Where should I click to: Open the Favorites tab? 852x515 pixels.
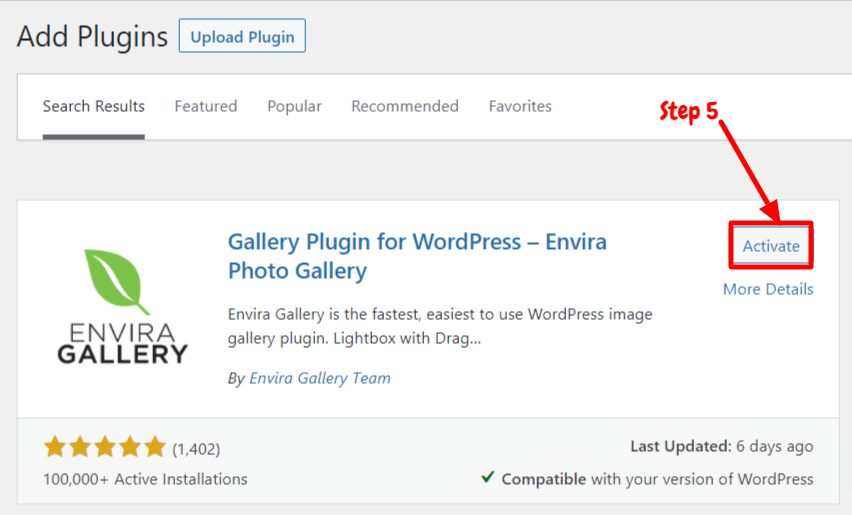pyautogui.click(x=520, y=106)
